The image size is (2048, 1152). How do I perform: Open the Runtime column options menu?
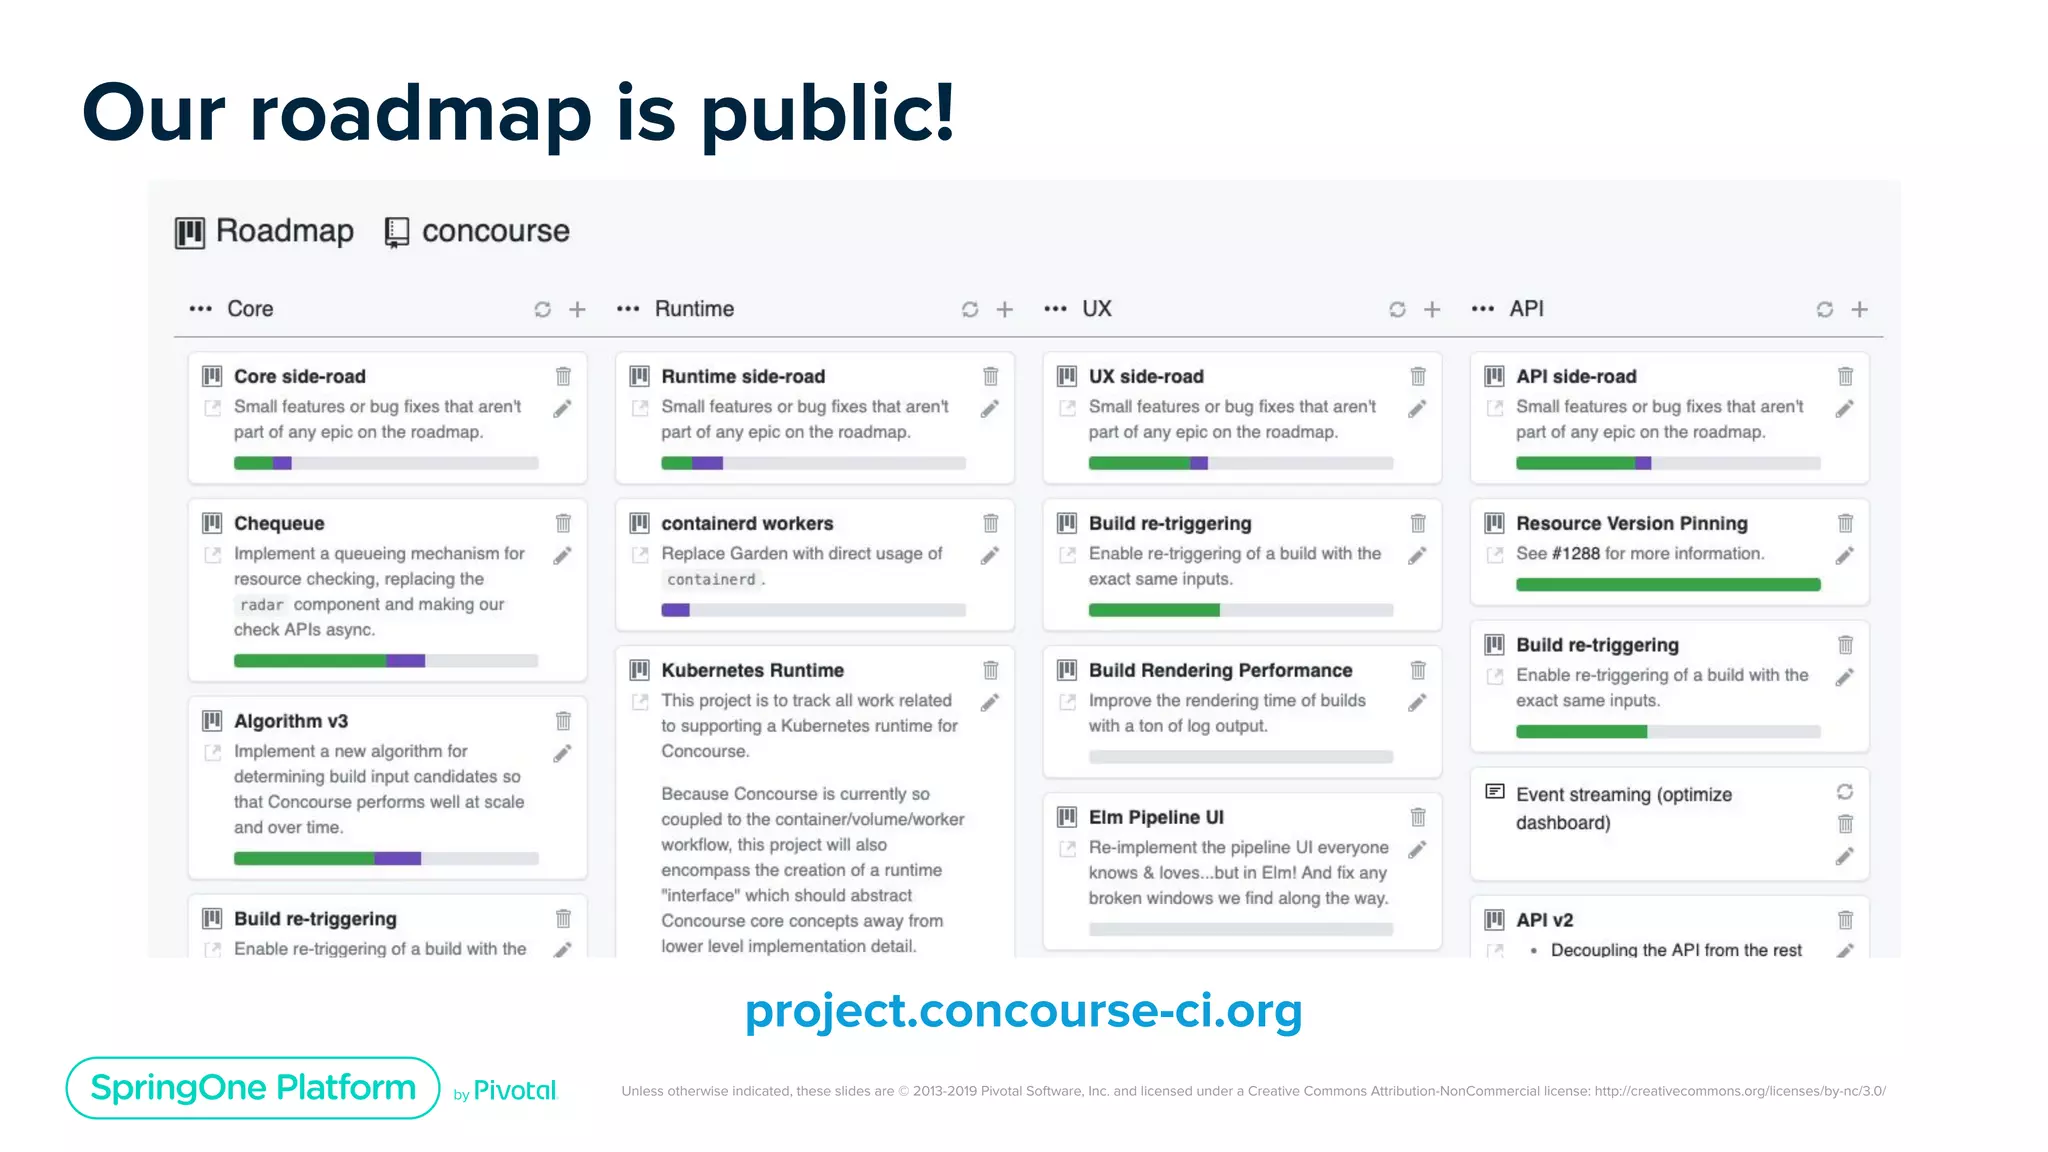point(628,309)
